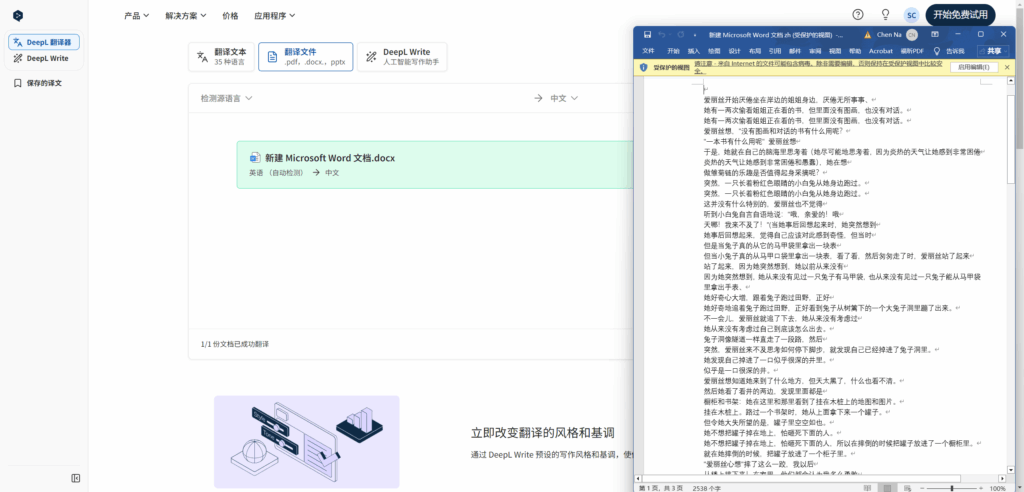Viewport: 1024px width, 492px height.
Task: Switch to DeepL Write AI assistant tab
Action: point(402,57)
